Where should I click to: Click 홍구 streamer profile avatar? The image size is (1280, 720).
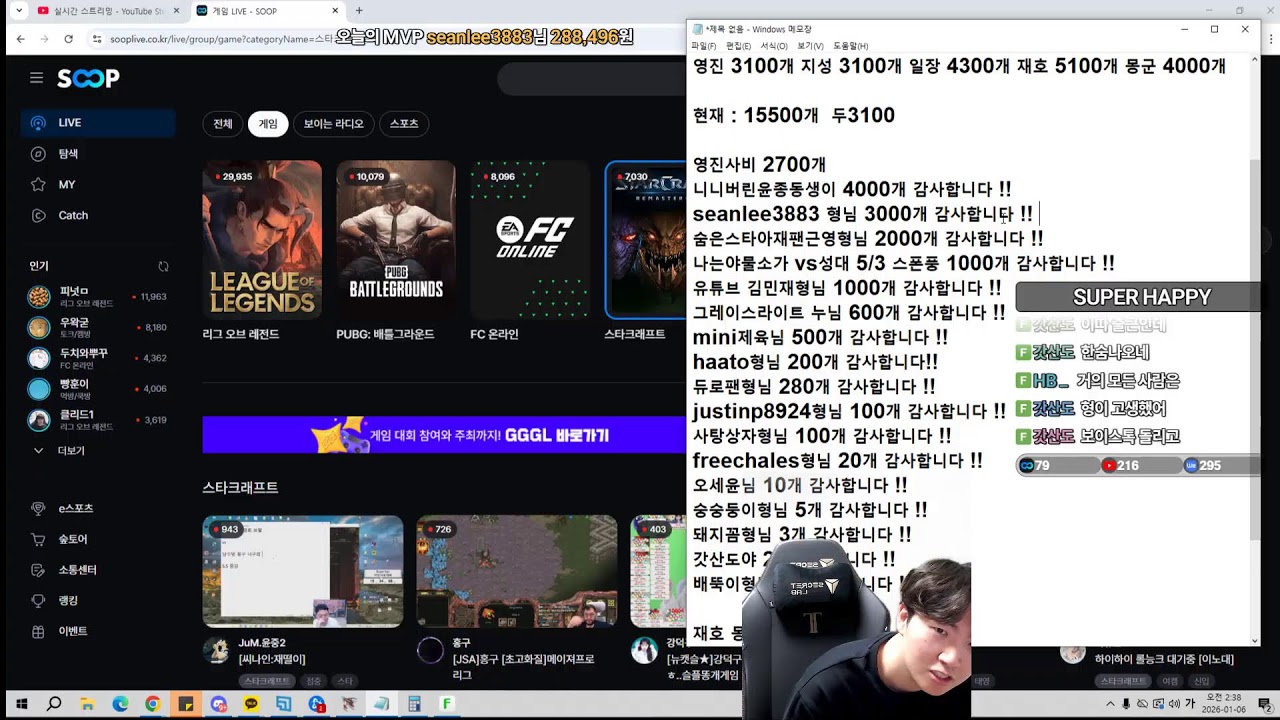[x=430, y=651]
